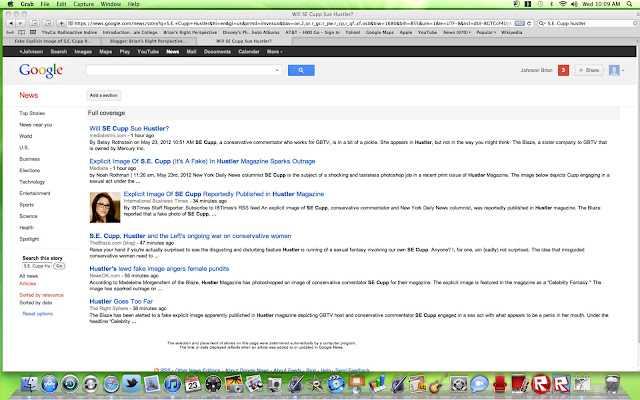Open Safari compass icon in dock
This screenshot has width=640, height=400.
(111, 384)
